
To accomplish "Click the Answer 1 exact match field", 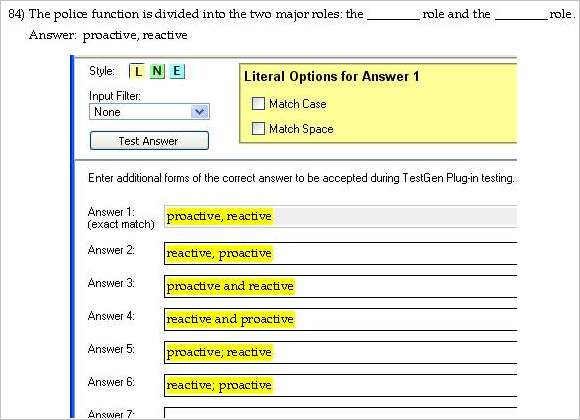I will coord(340,216).
